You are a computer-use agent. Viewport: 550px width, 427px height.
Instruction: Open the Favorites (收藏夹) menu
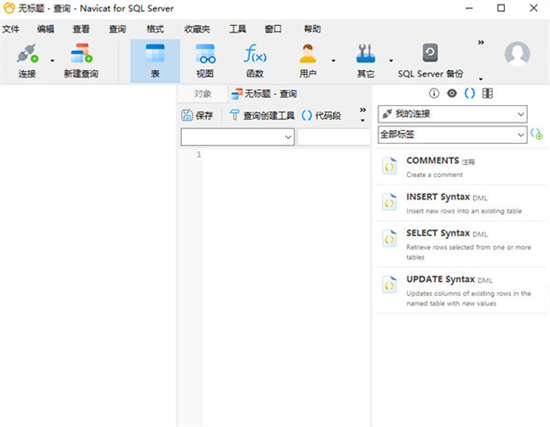tap(197, 29)
